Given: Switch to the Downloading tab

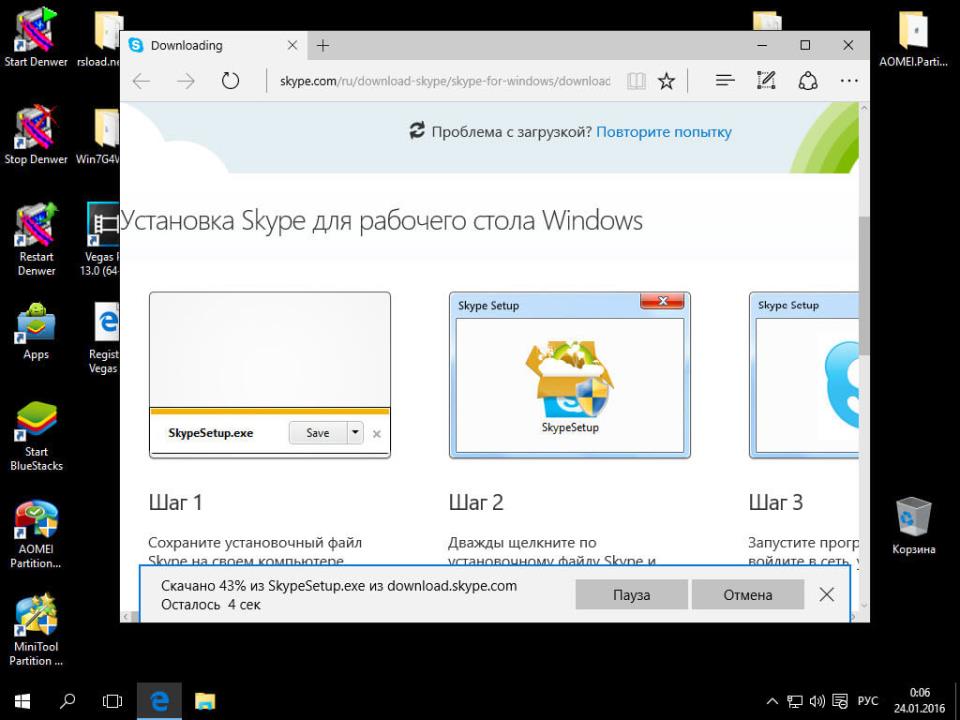Looking at the screenshot, I should coord(213,45).
